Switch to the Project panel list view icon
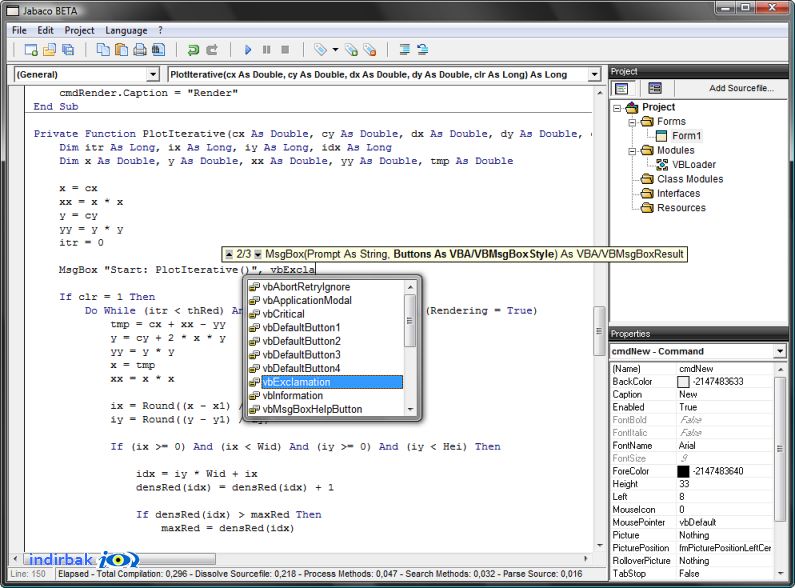This screenshot has width=795, height=588. pyautogui.click(x=655, y=88)
